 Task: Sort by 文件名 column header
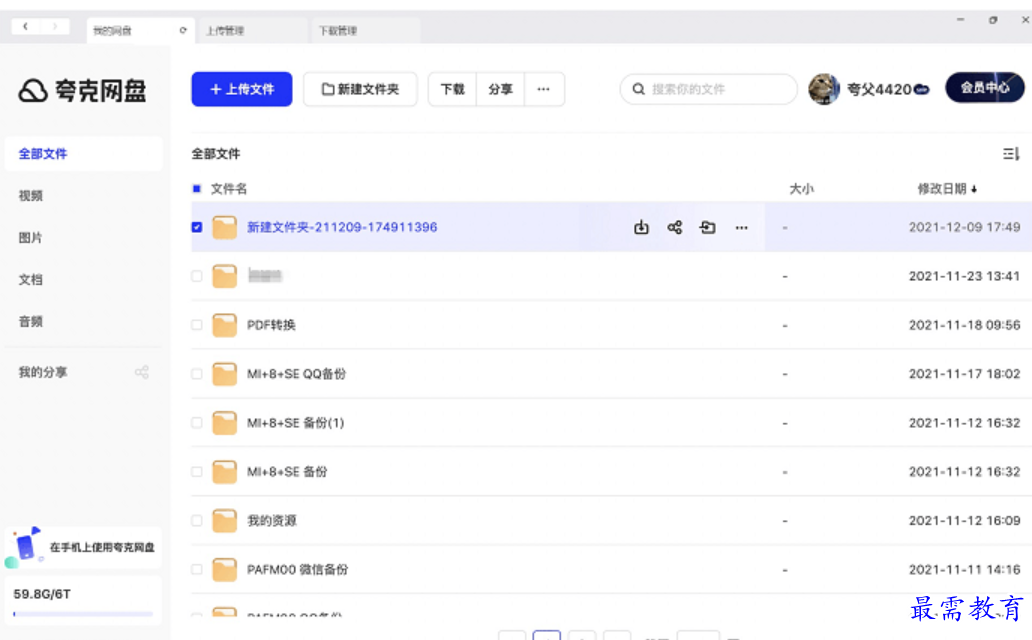tap(228, 189)
